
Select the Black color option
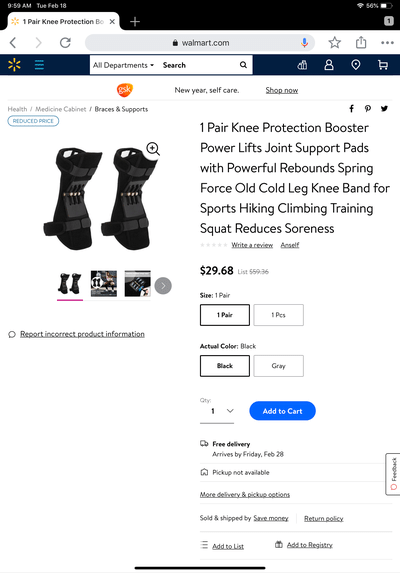click(x=225, y=366)
